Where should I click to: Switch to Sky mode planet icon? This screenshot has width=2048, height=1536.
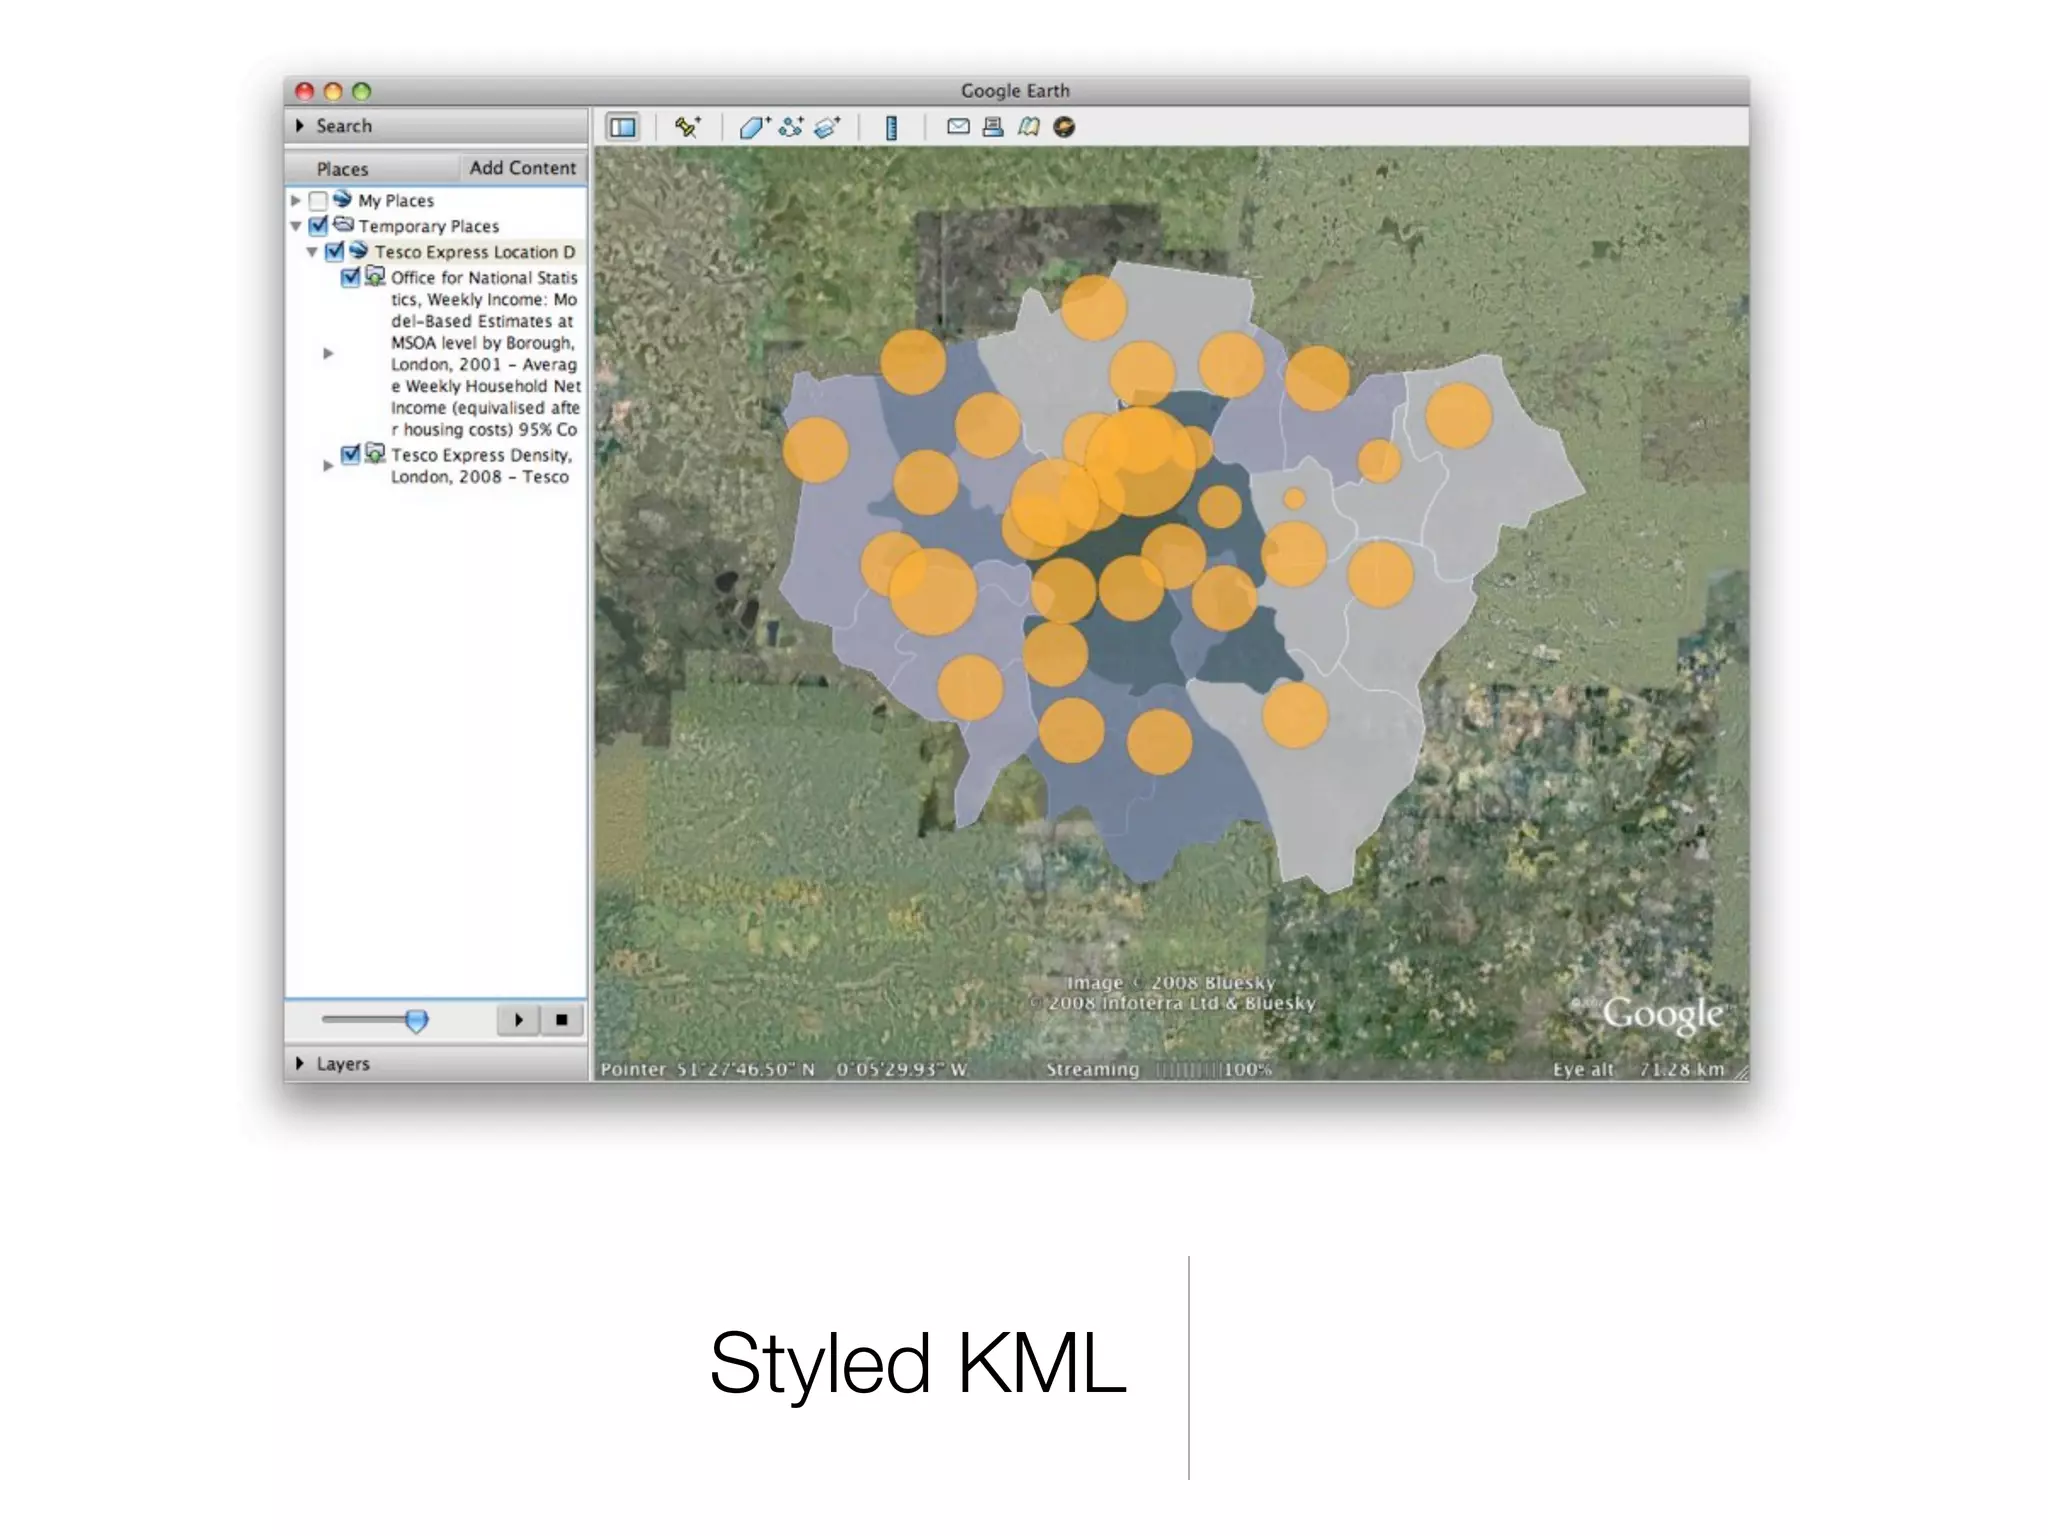click(1064, 127)
